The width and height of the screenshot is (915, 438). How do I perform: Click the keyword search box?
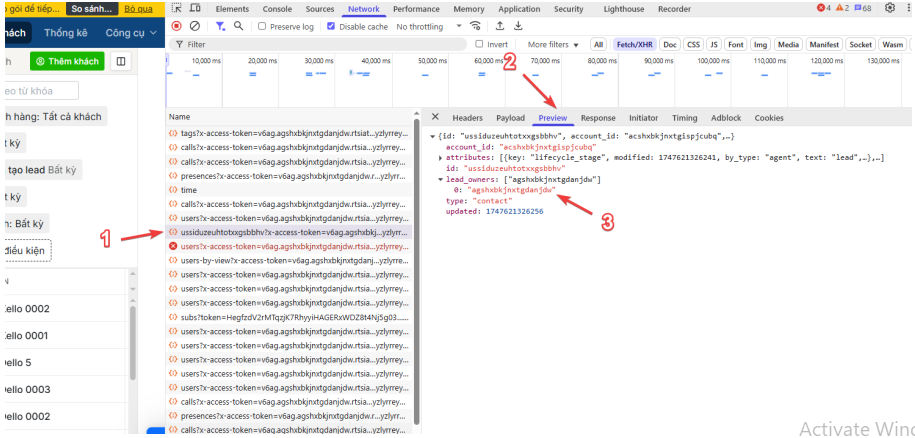pyautogui.click(x=40, y=90)
